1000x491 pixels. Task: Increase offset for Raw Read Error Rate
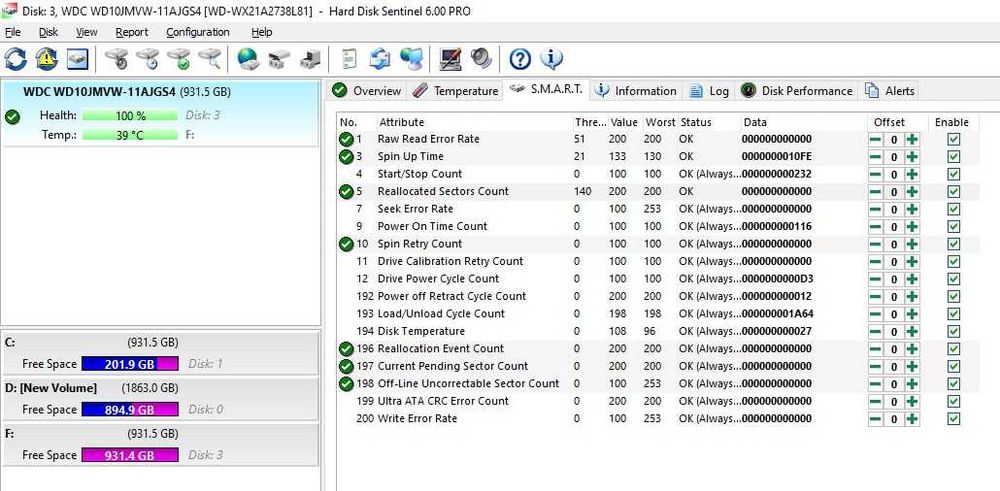click(912, 139)
